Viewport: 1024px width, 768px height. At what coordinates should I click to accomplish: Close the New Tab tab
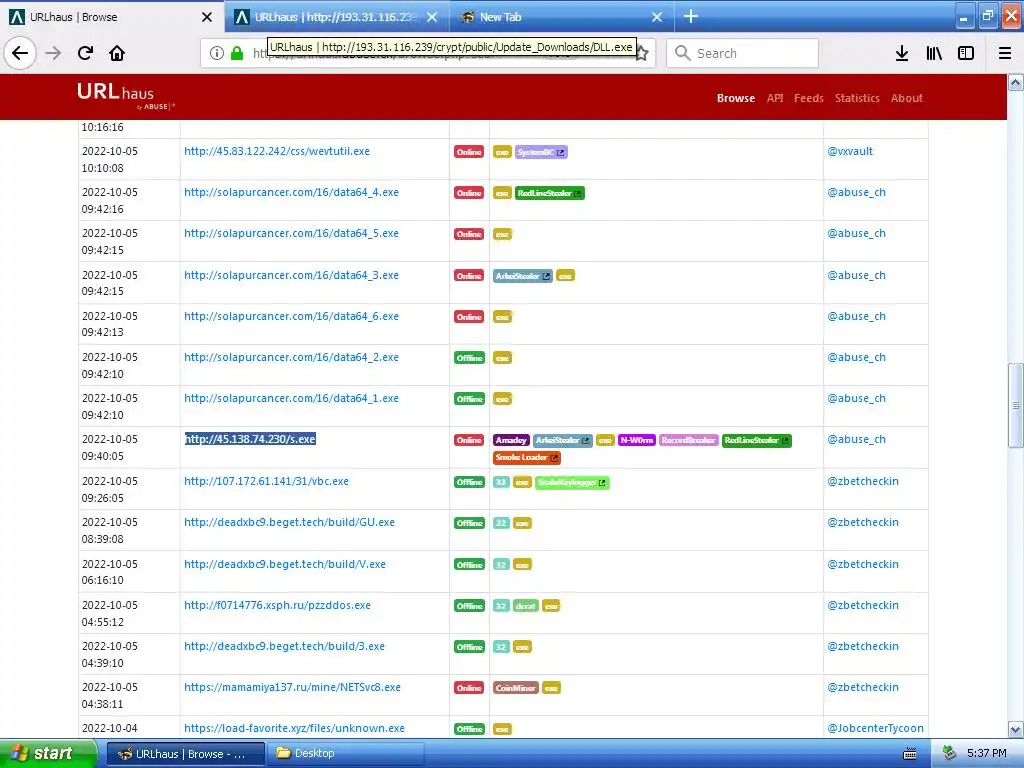tap(657, 17)
